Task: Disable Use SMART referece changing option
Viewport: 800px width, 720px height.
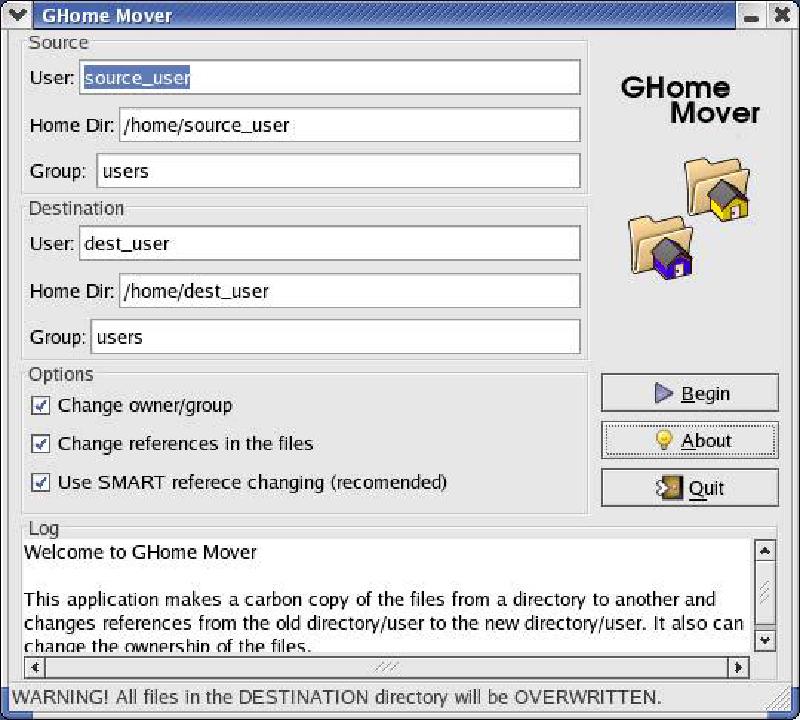Action: (40, 482)
